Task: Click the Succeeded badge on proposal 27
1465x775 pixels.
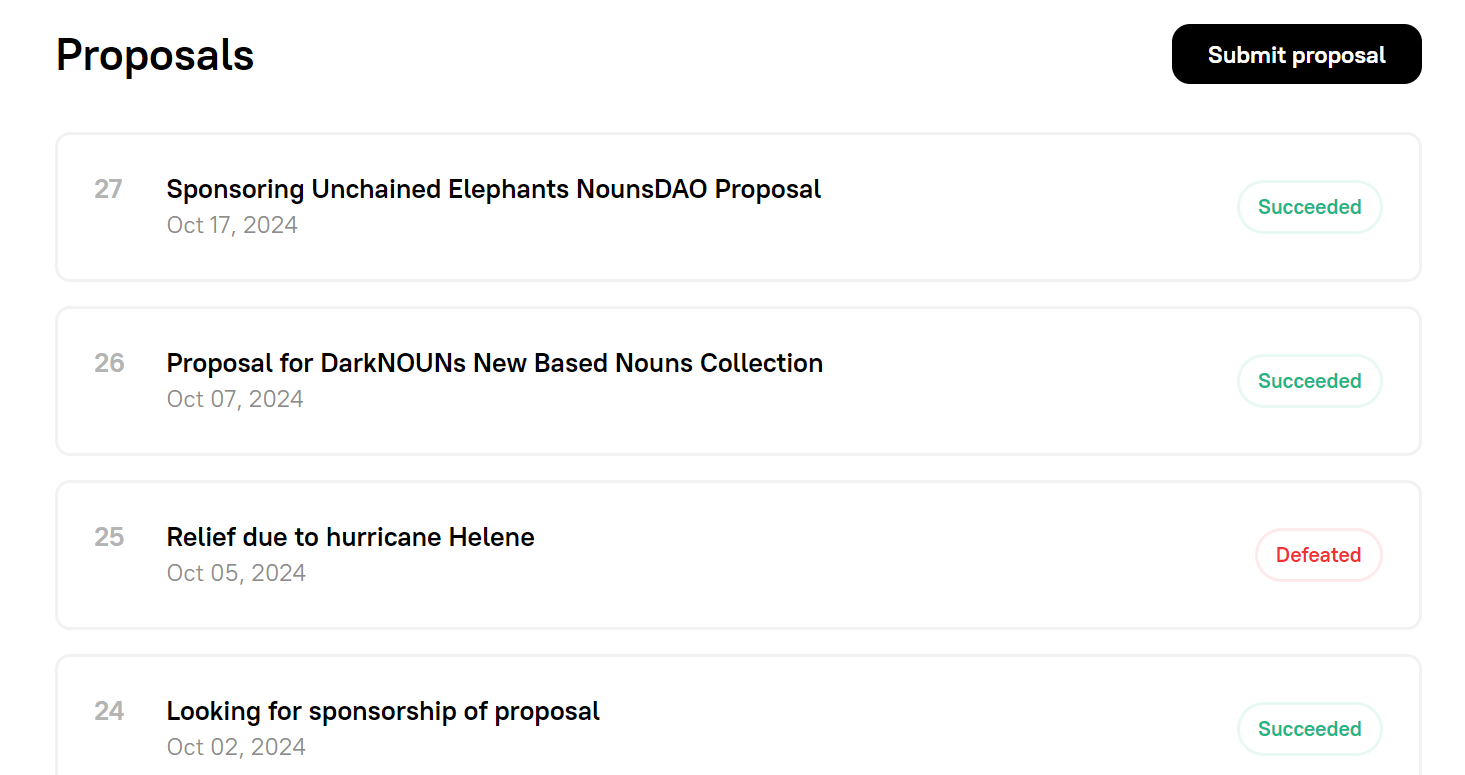Action: point(1309,207)
